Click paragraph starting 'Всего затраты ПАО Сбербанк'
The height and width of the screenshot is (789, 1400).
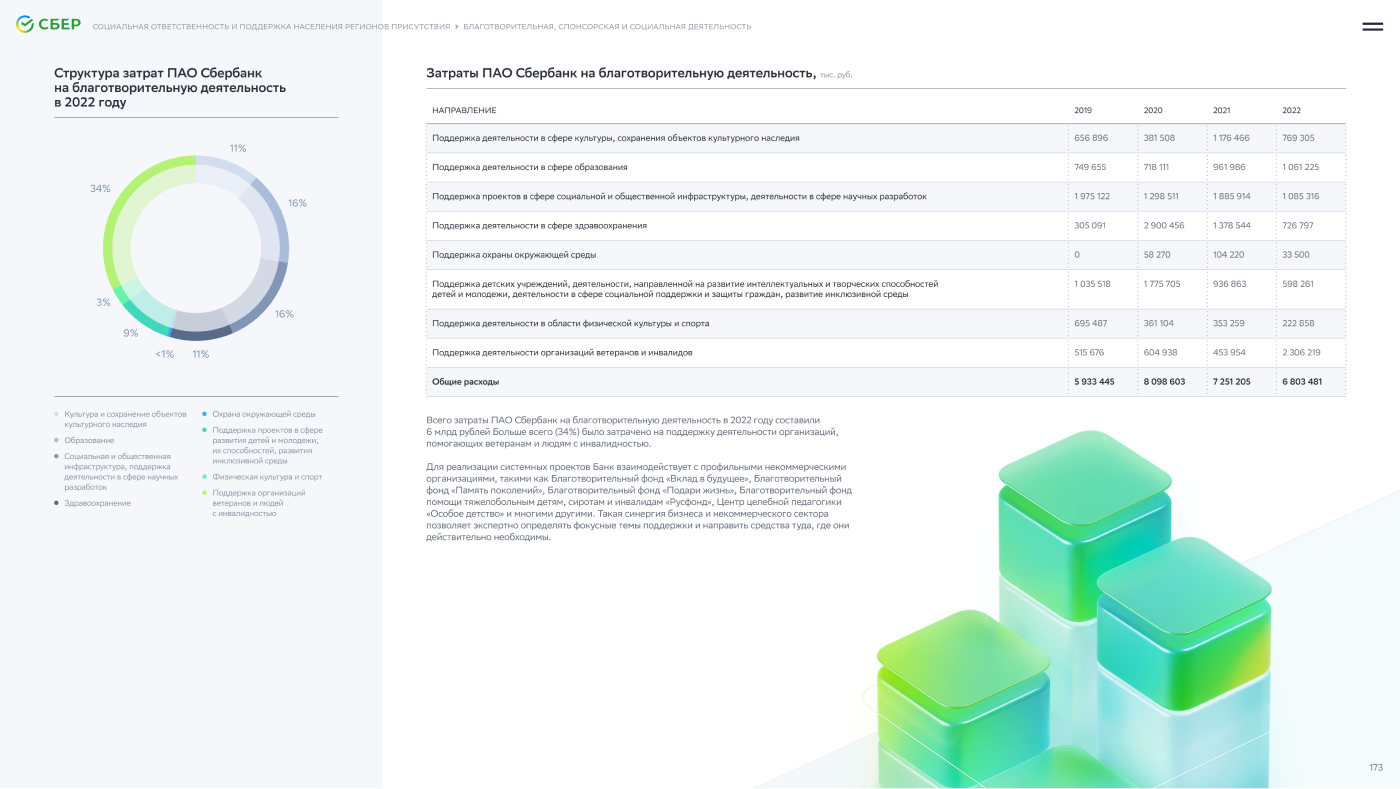632,432
